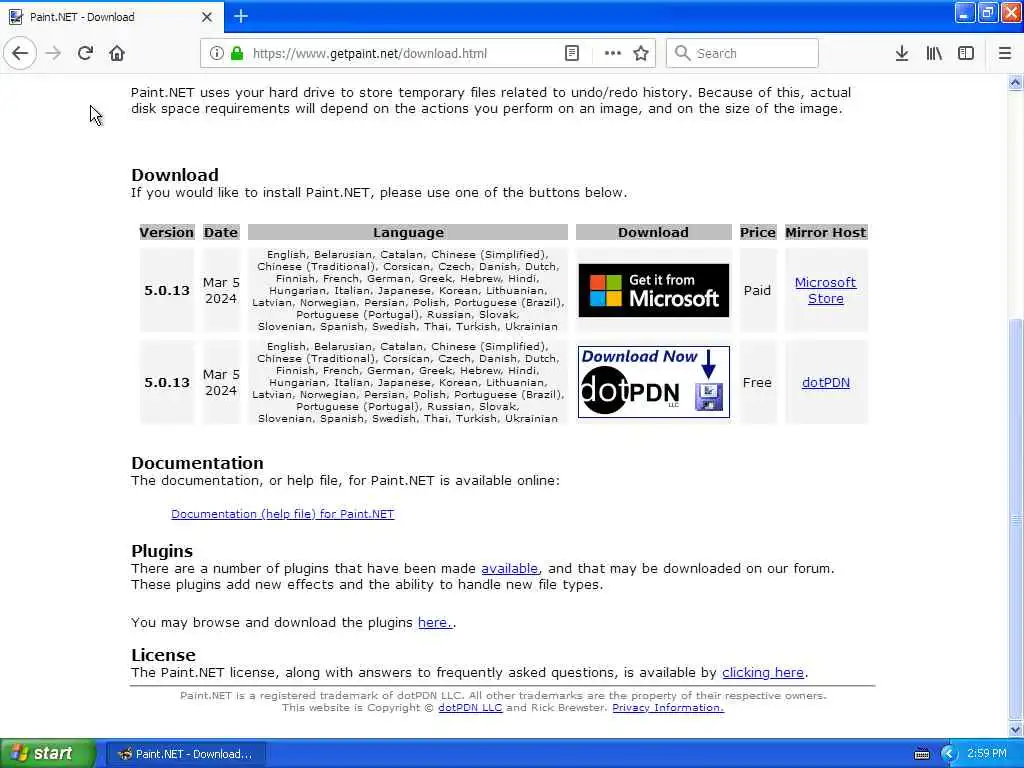
Task: Click the 2:59 PM system clock
Action: point(987,754)
